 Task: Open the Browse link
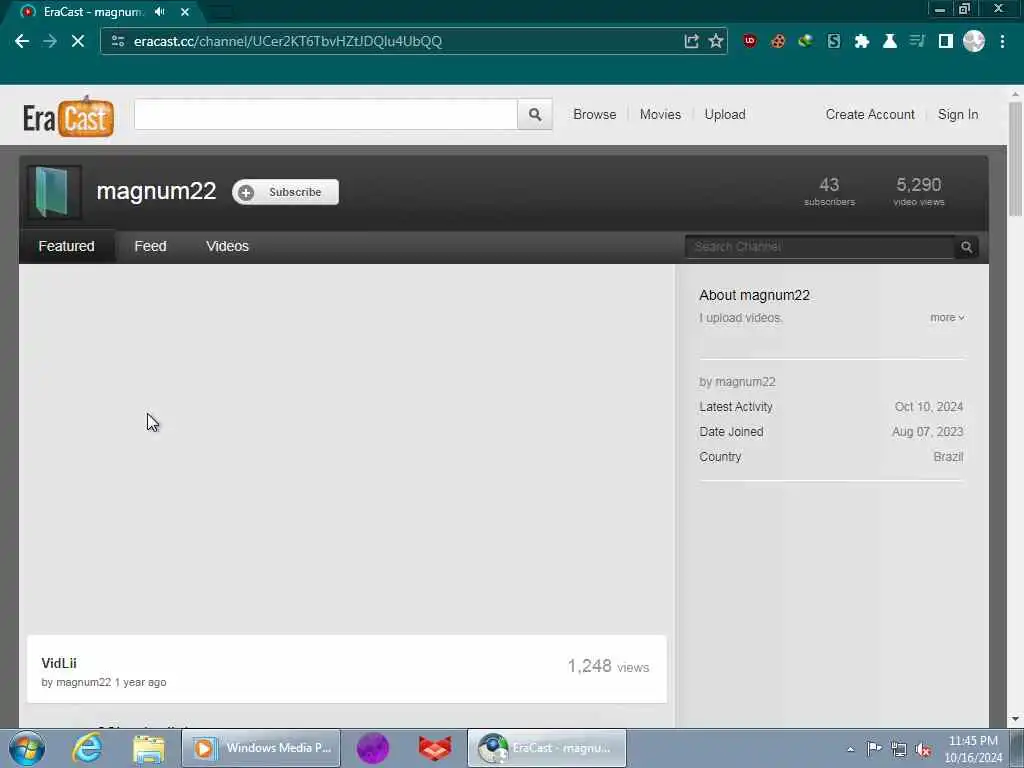[x=594, y=114]
